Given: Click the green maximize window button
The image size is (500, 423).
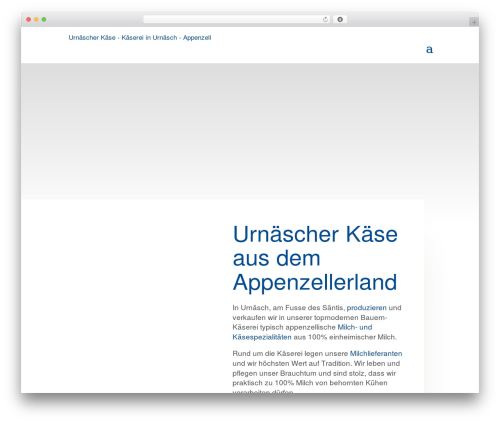Looking at the screenshot, I should tap(44, 19).
